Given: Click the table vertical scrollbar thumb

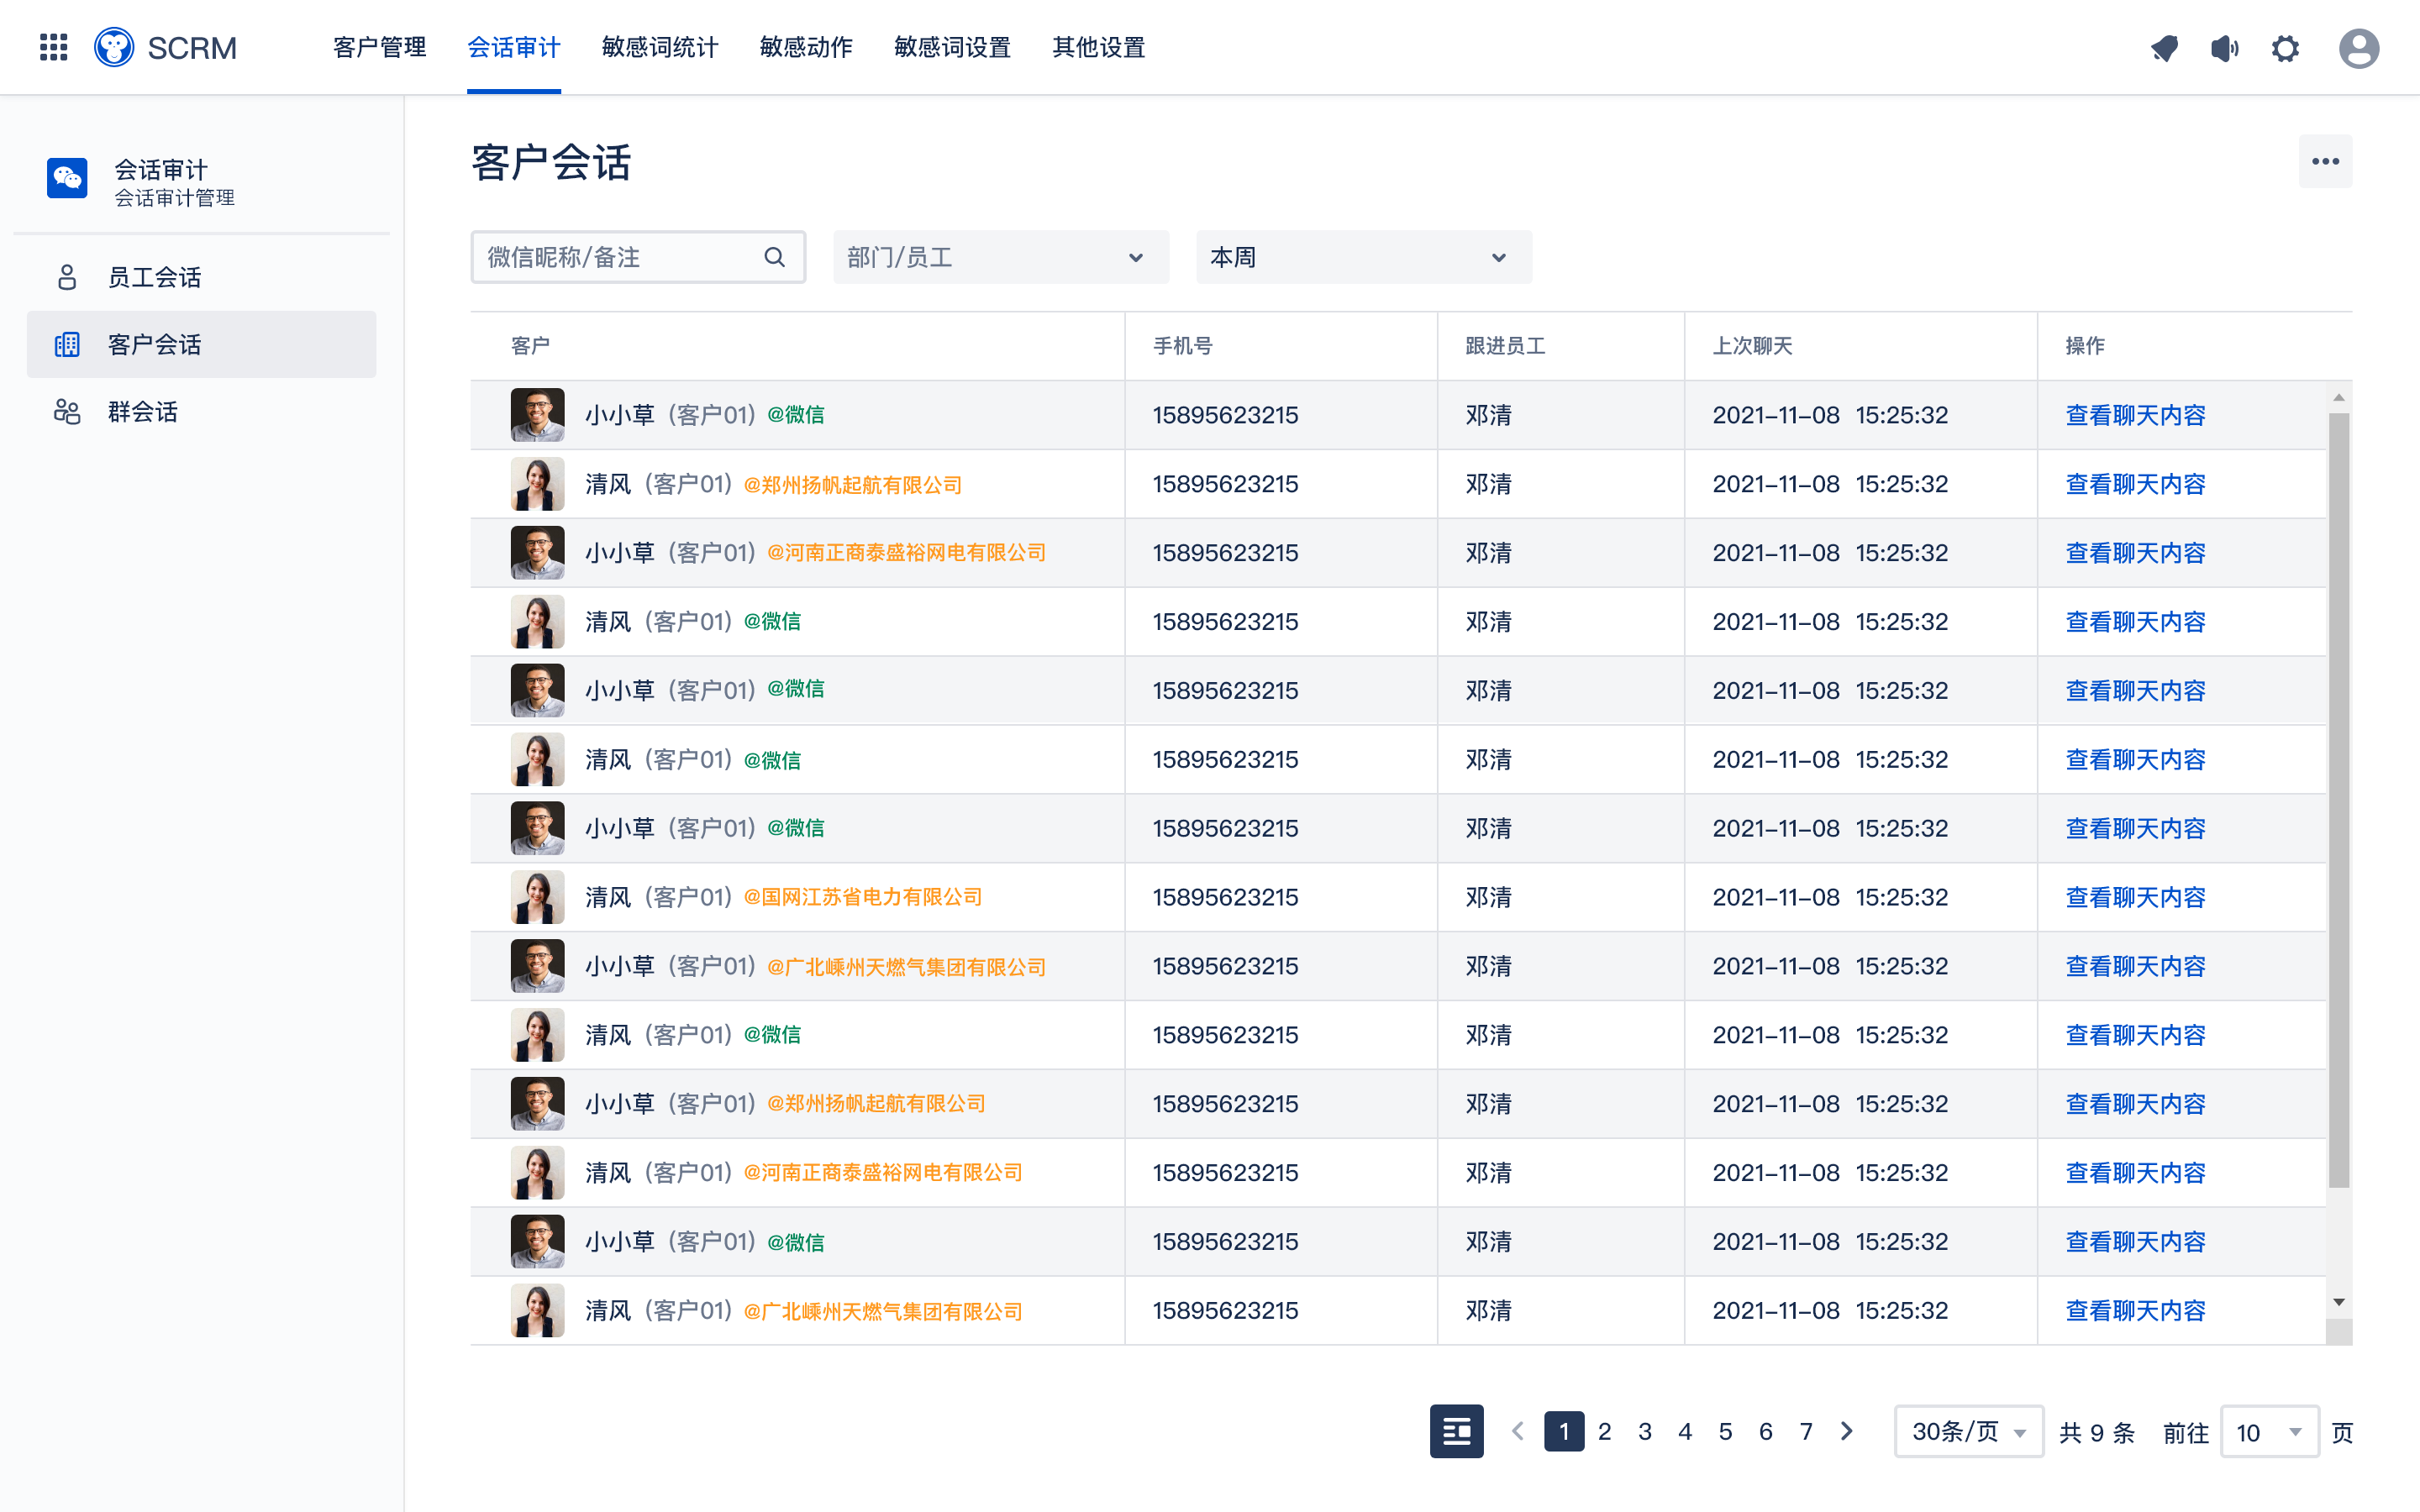Looking at the screenshot, I should (x=2338, y=800).
